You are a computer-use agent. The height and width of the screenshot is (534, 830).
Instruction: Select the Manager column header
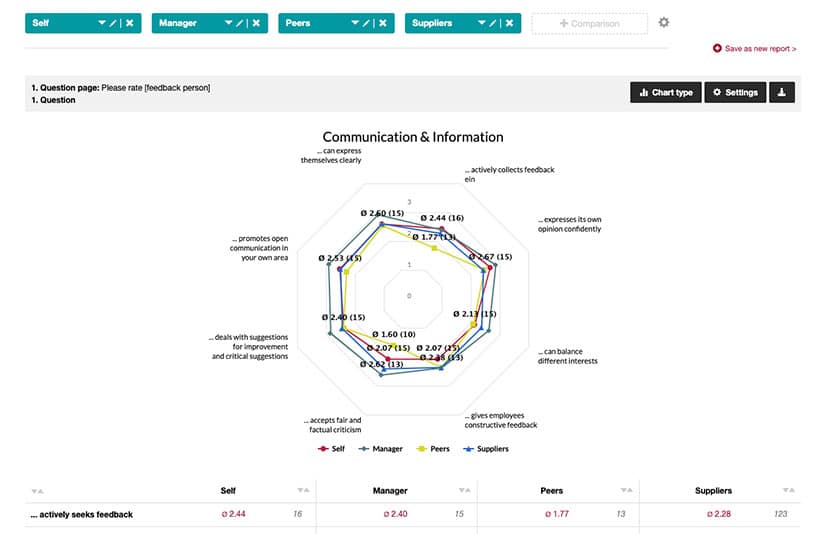click(x=390, y=491)
